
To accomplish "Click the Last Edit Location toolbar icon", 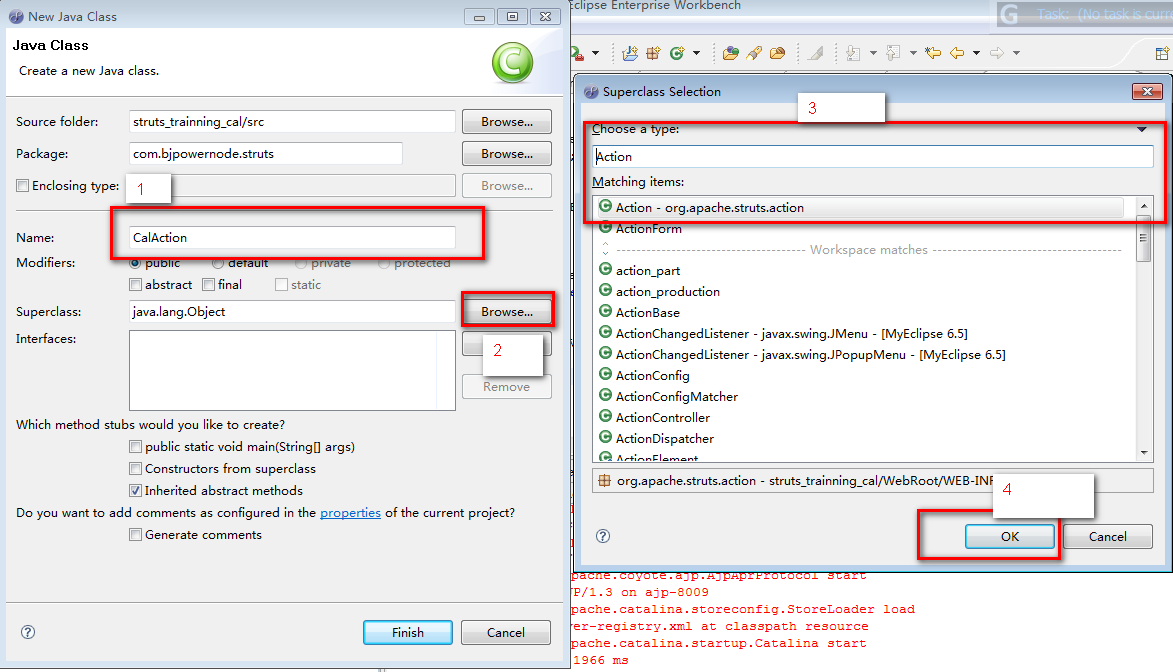I will pyautogui.click(x=933, y=53).
